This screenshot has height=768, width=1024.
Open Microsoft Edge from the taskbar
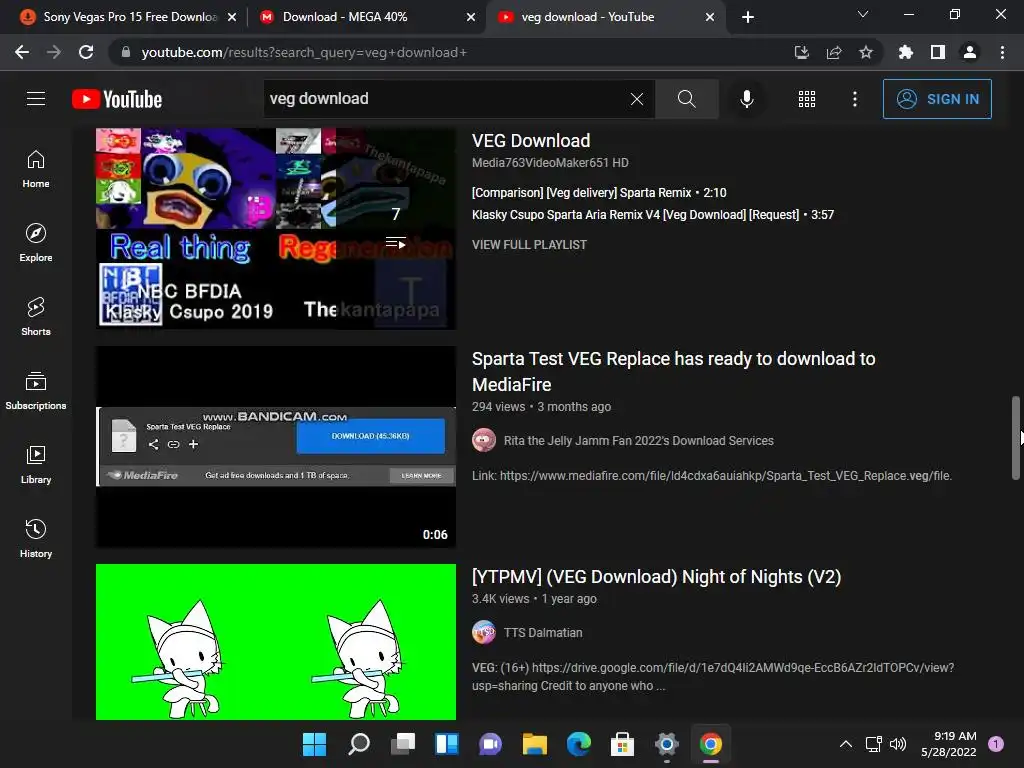pyautogui.click(x=579, y=744)
